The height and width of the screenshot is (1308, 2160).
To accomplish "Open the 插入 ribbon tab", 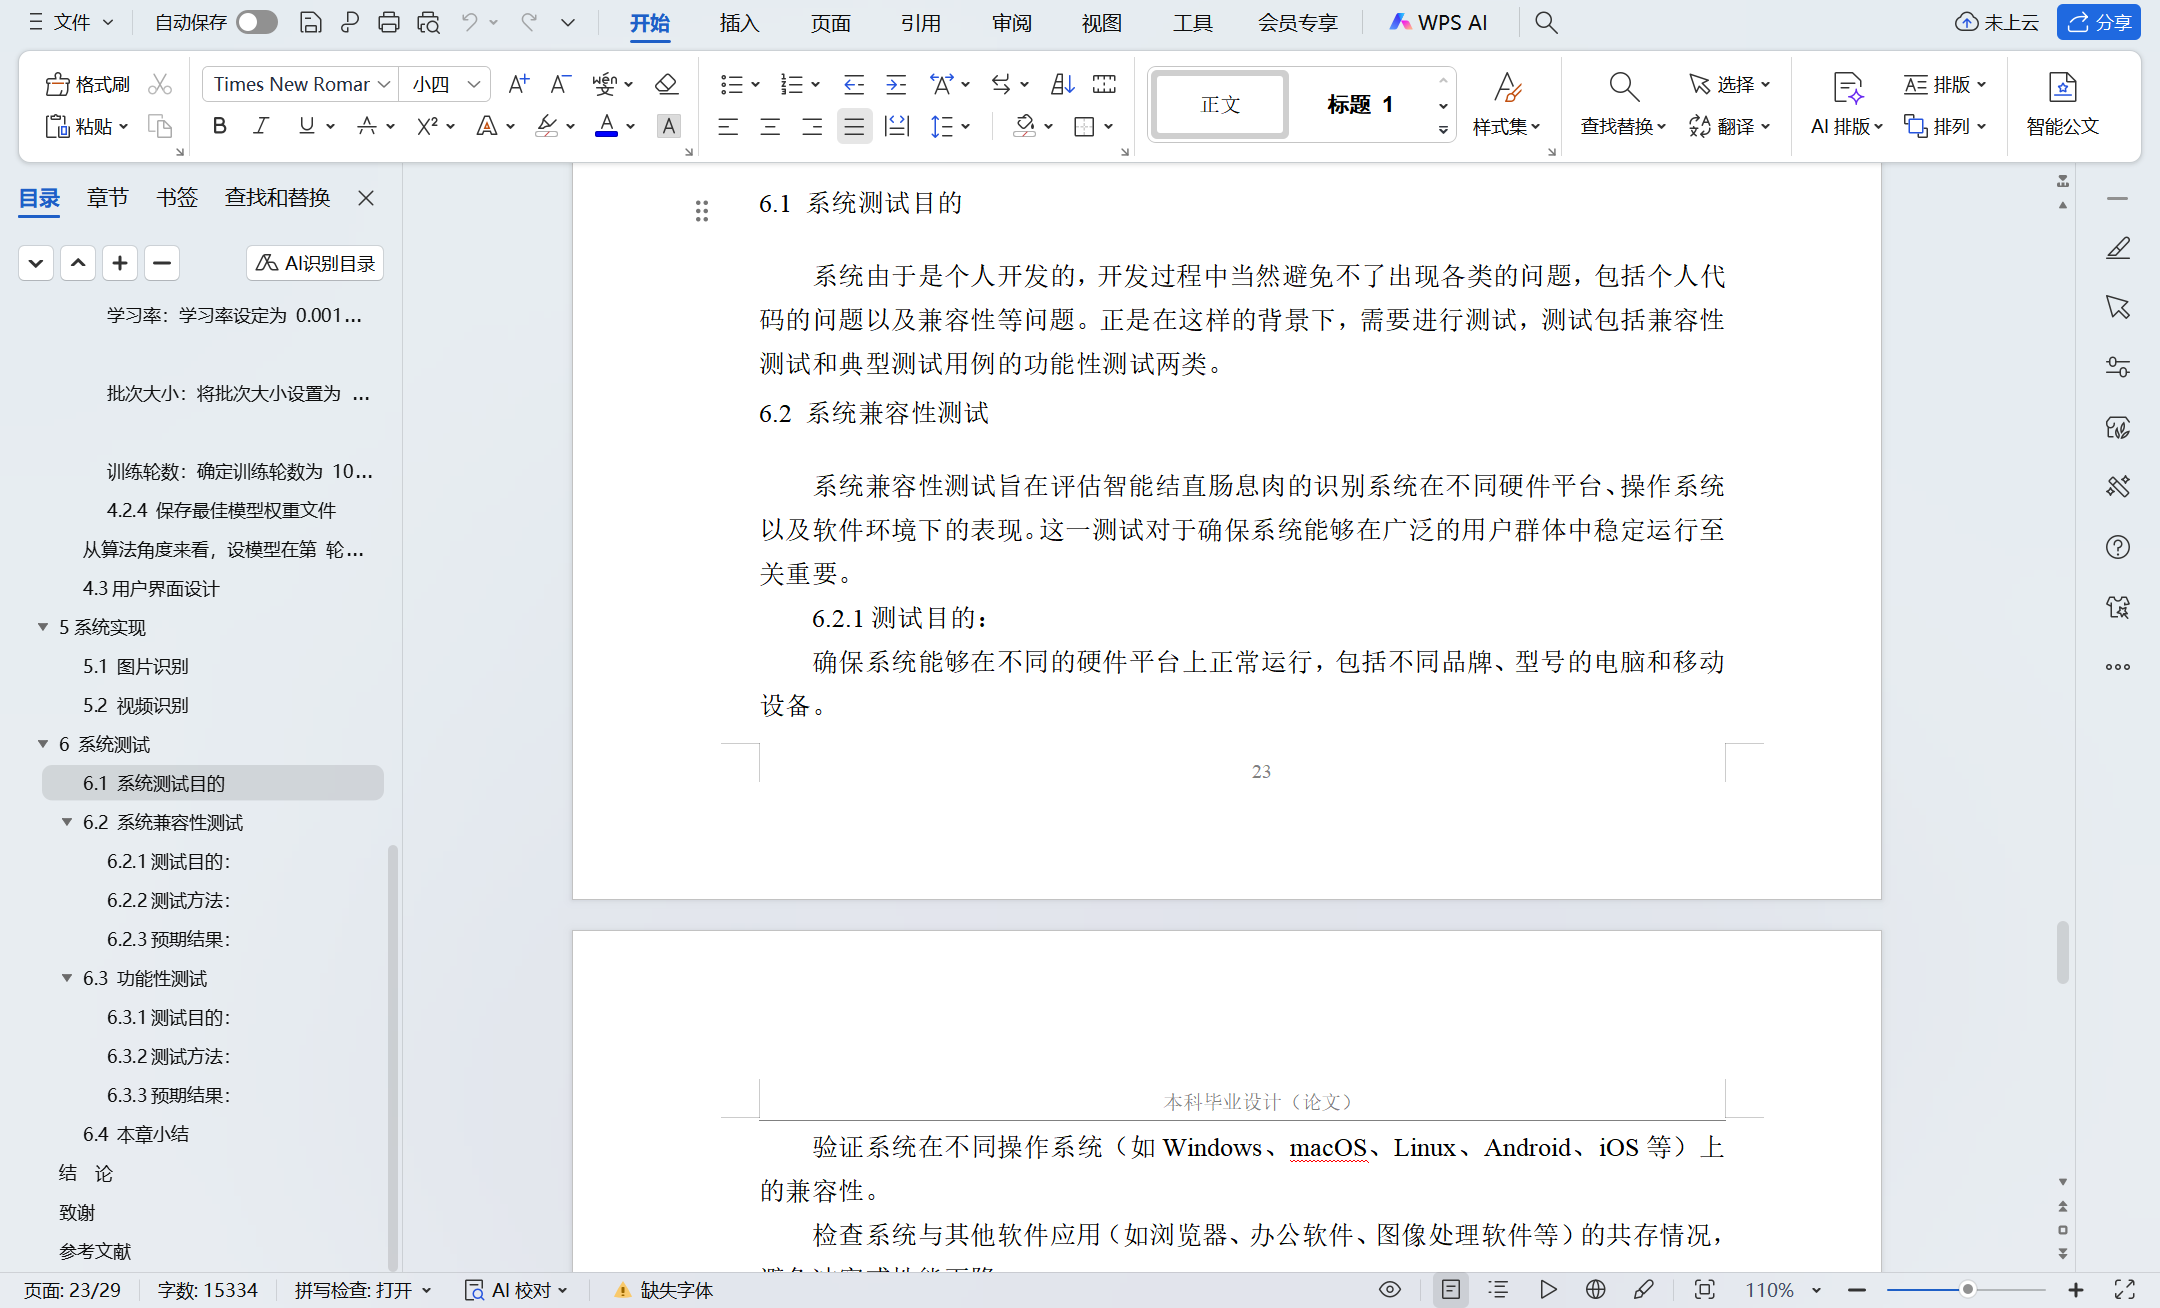I will tap(739, 22).
